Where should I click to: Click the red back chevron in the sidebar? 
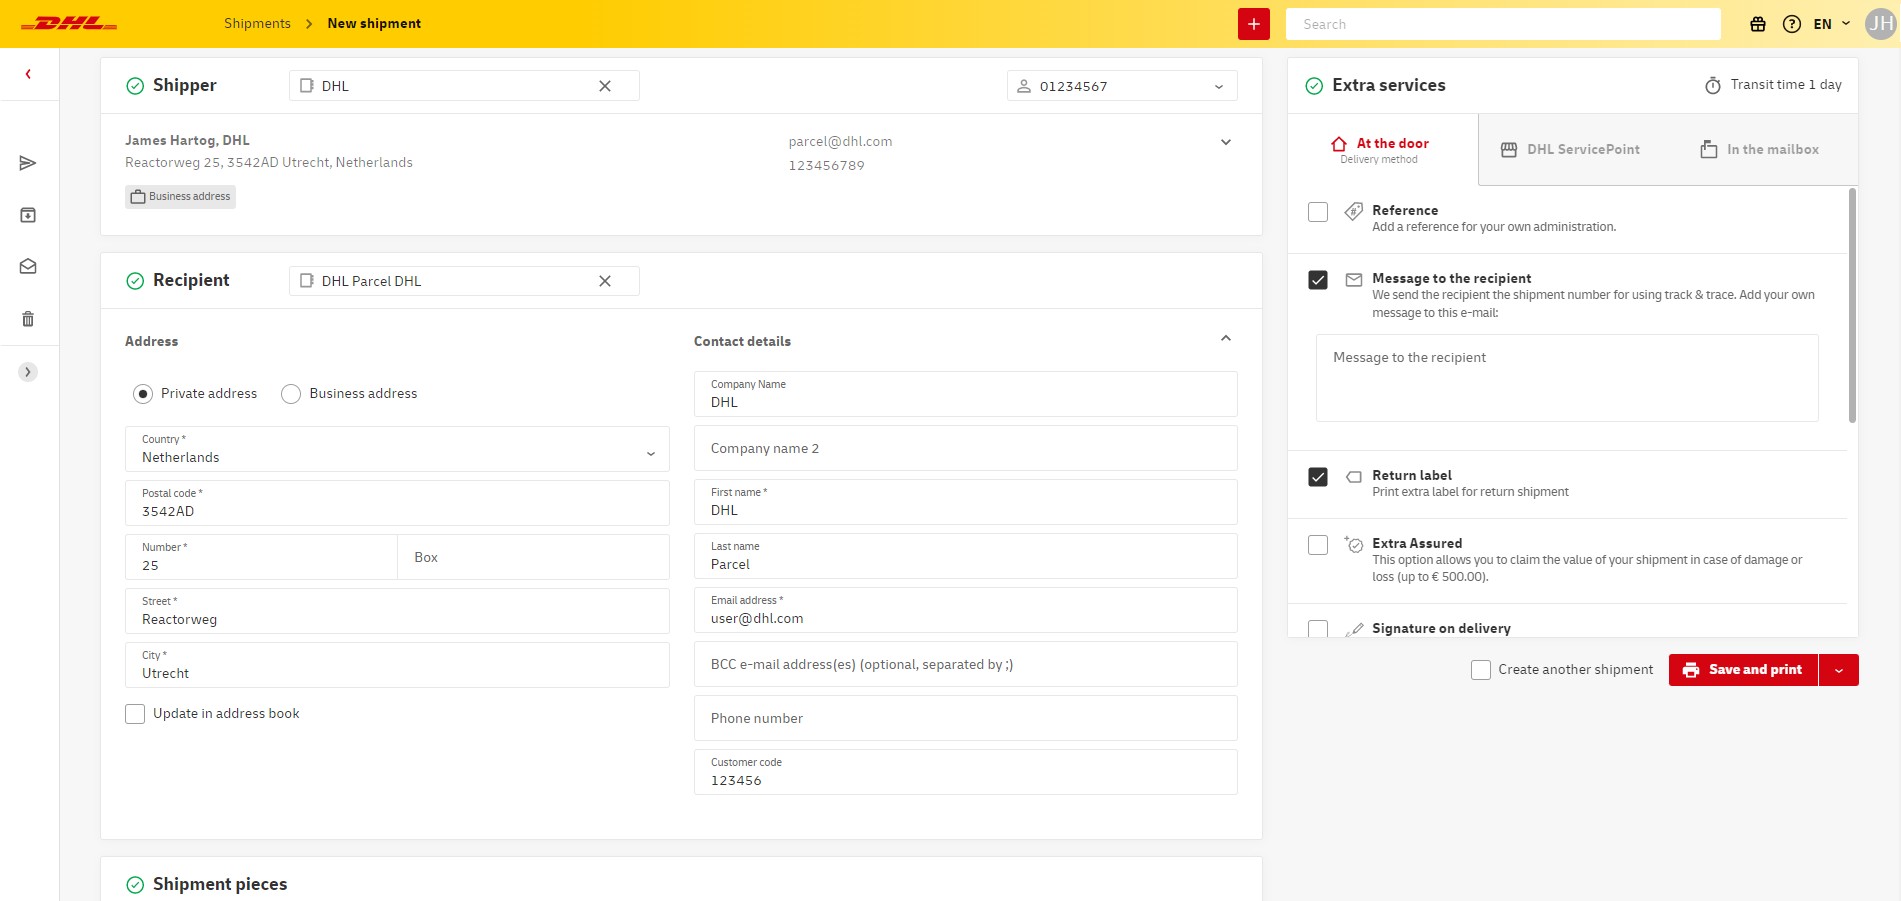pos(28,74)
